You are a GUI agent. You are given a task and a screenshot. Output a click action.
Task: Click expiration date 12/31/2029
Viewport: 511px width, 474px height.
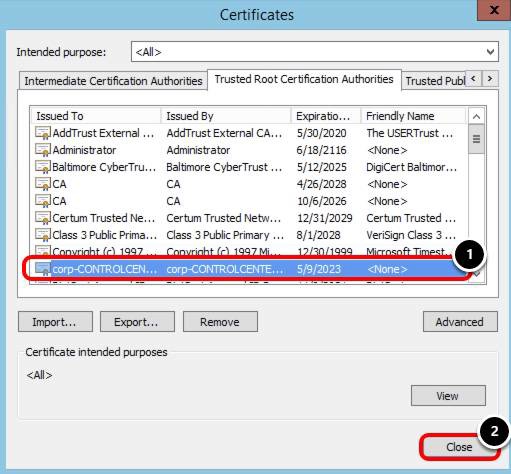point(325,218)
